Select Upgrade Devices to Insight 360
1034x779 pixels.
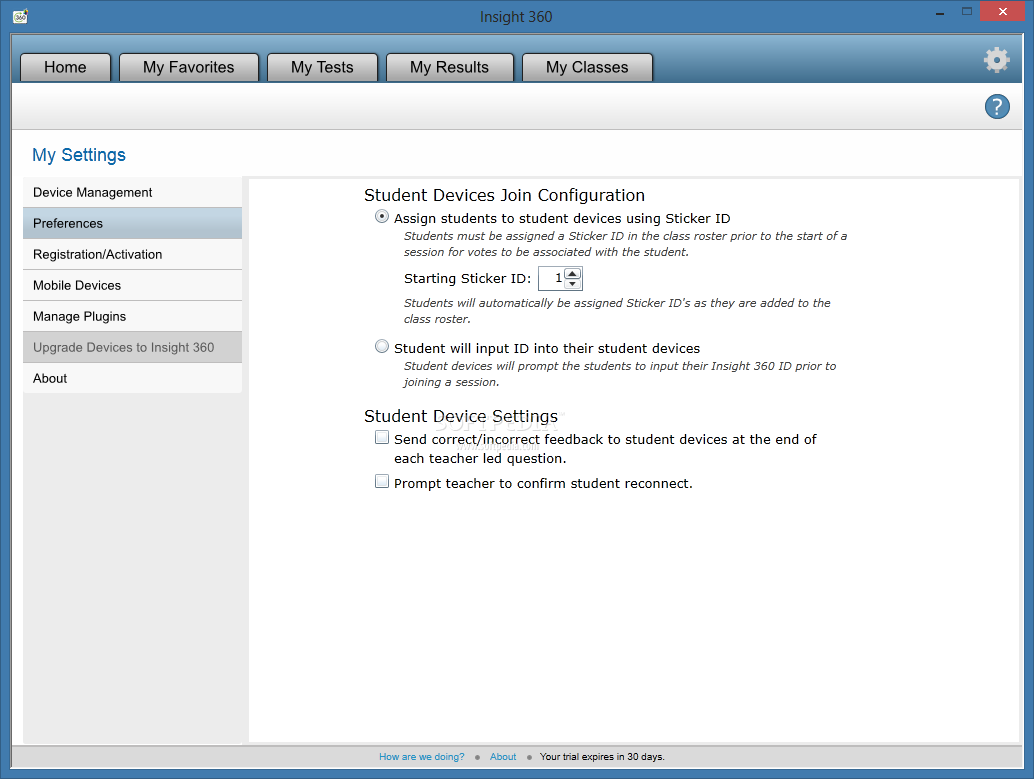point(133,347)
